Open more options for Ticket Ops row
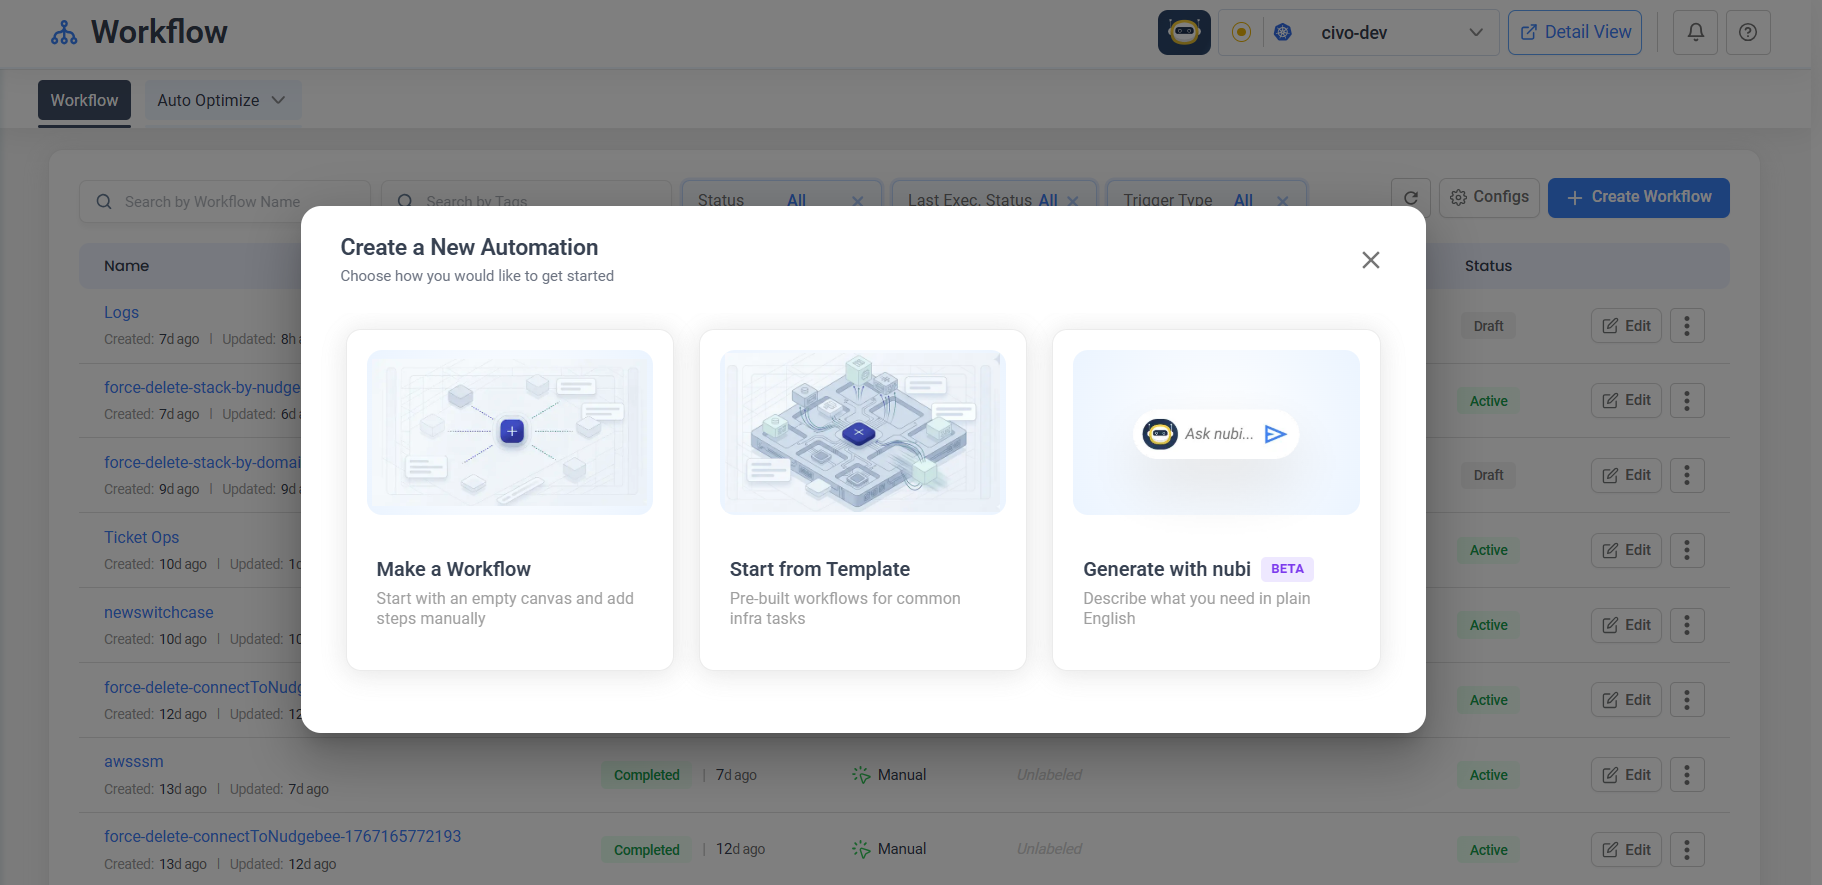The height and width of the screenshot is (885, 1822). (1687, 551)
